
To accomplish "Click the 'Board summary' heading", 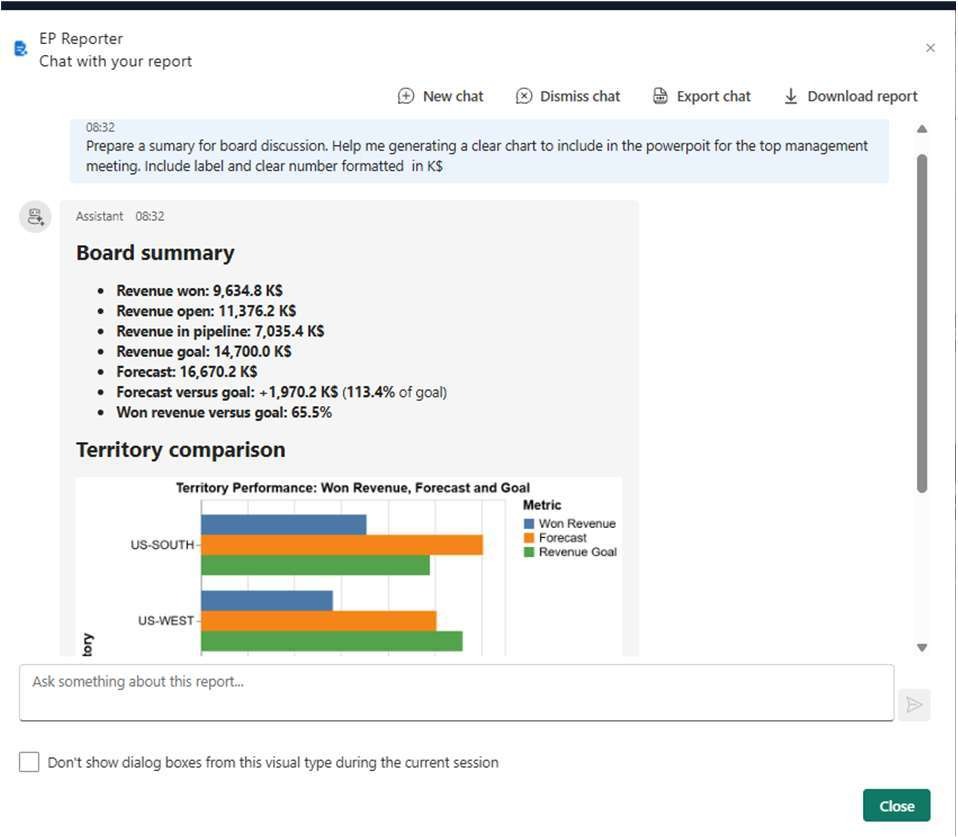I will [155, 253].
